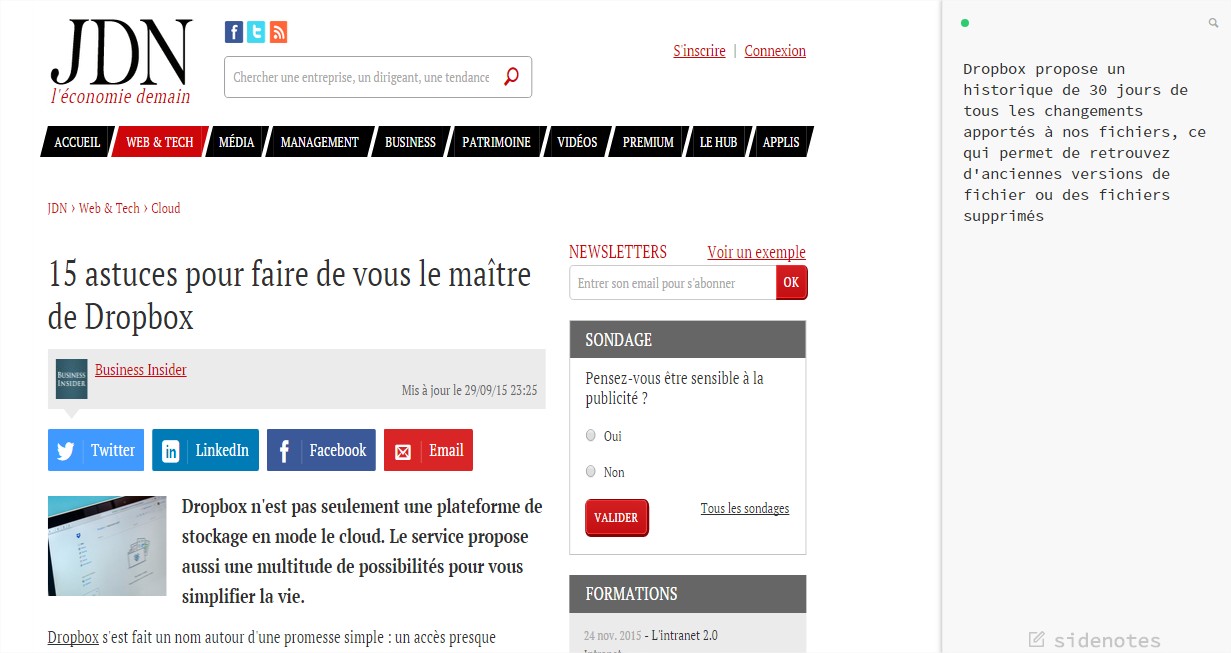Go to the Management menu tab

click(319, 142)
